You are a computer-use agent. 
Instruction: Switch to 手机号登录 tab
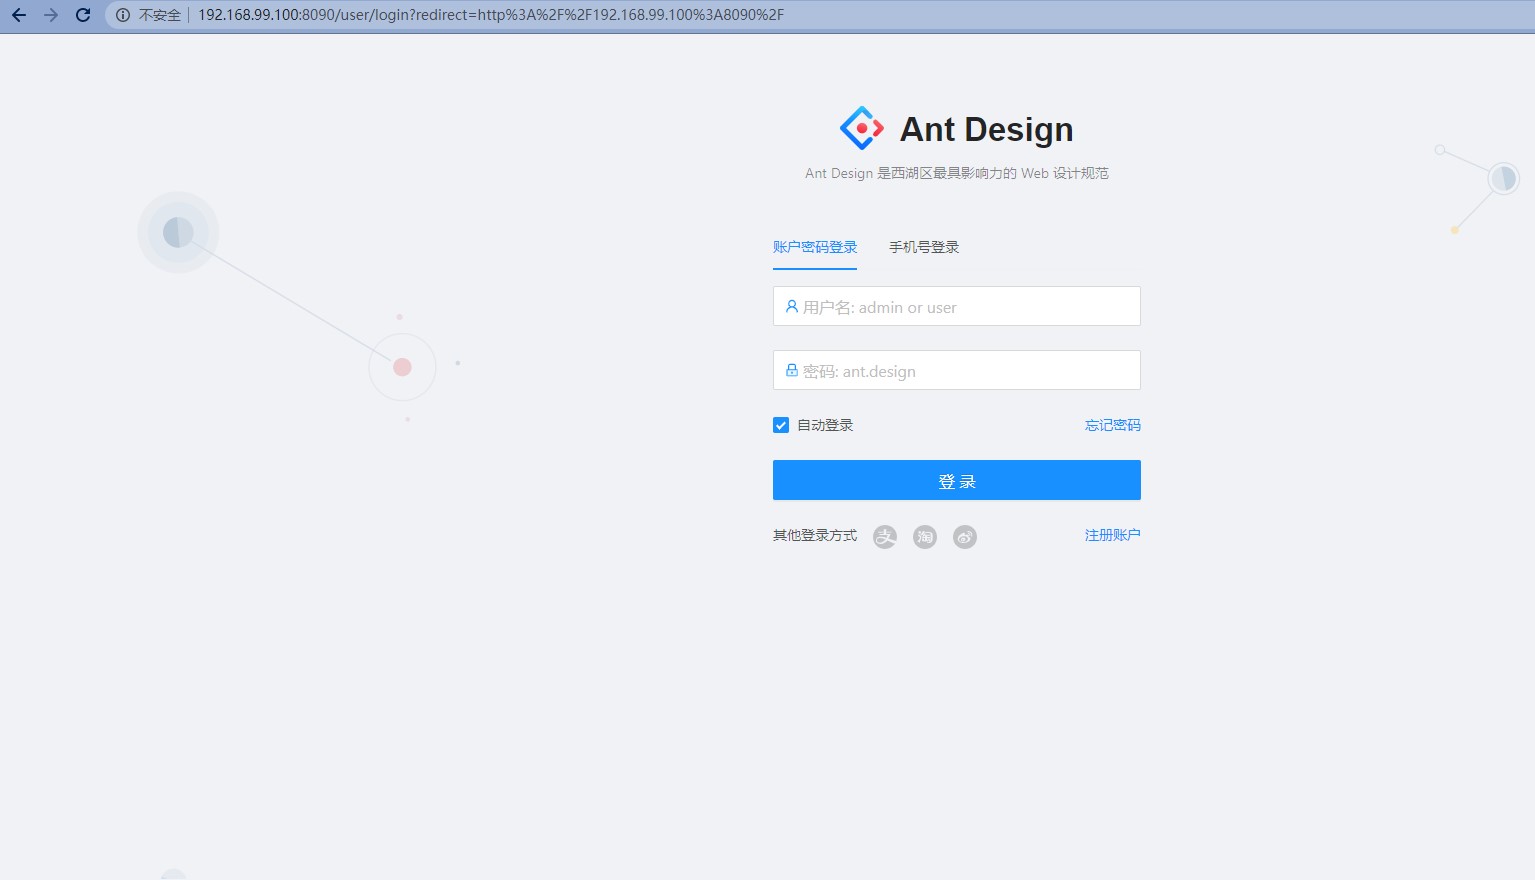coord(924,247)
